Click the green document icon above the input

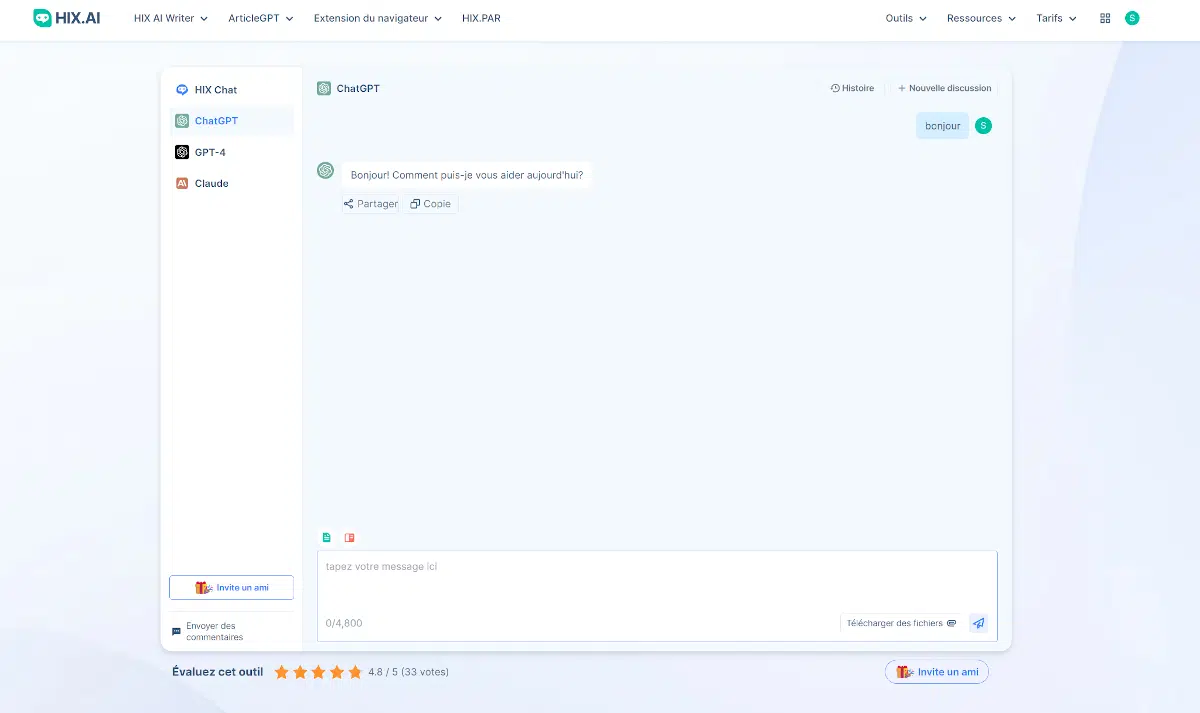(x=326, y=537)
